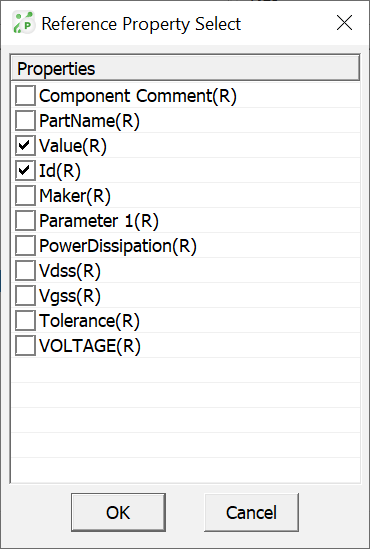Enable the Tolerance(R) property checkbox
370x549 pixels.
tap(25, 320)
